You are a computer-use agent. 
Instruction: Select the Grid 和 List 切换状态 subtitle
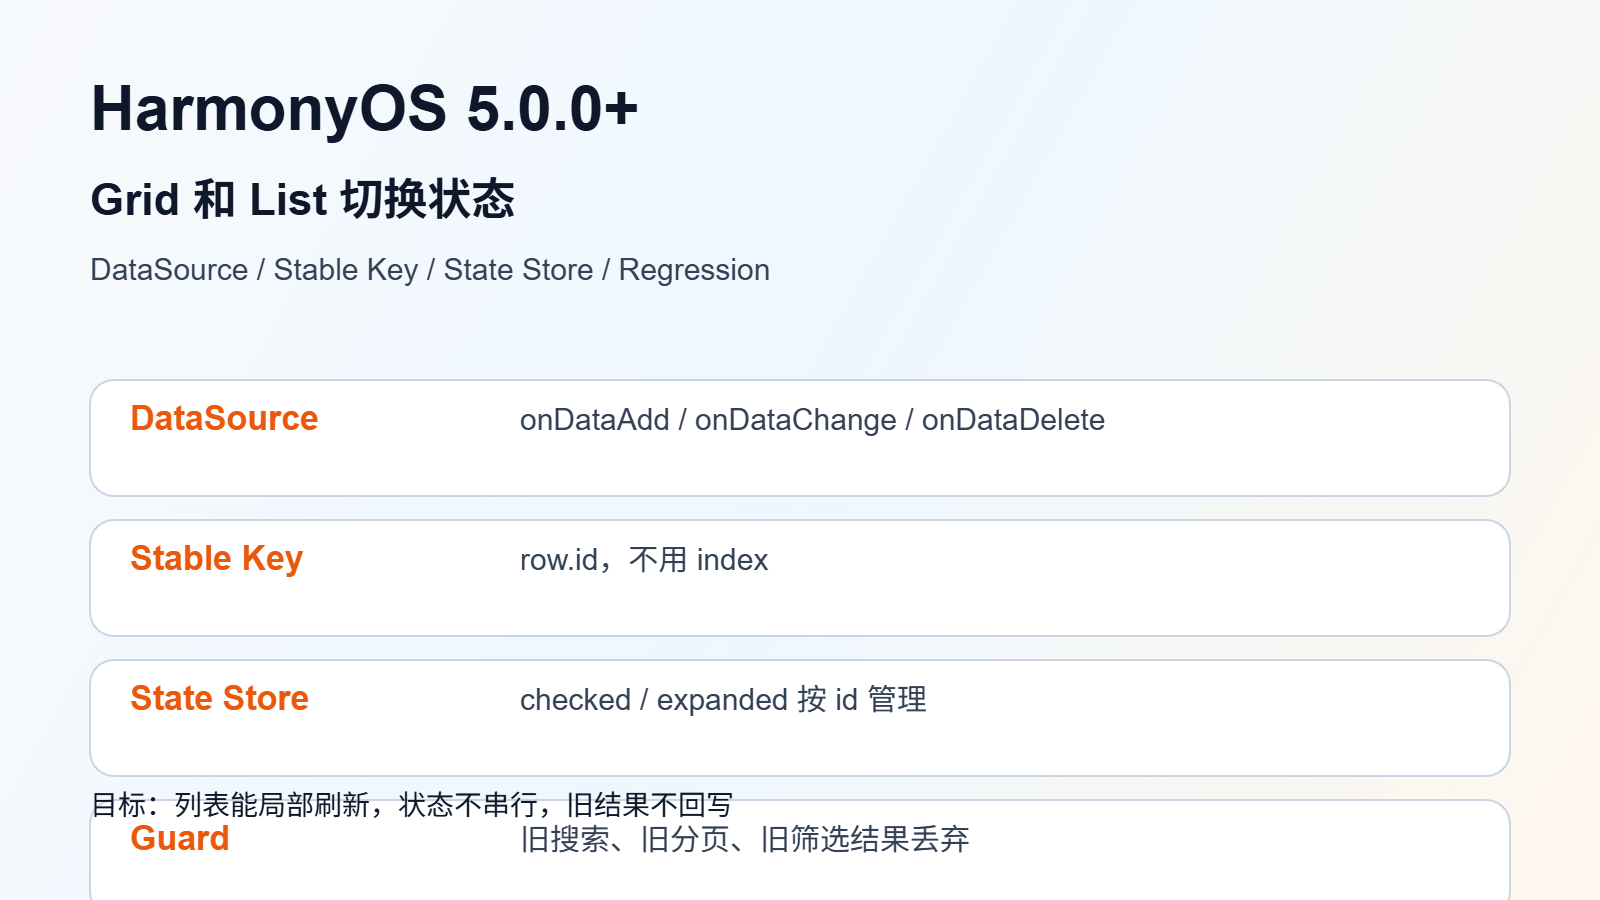302,199
